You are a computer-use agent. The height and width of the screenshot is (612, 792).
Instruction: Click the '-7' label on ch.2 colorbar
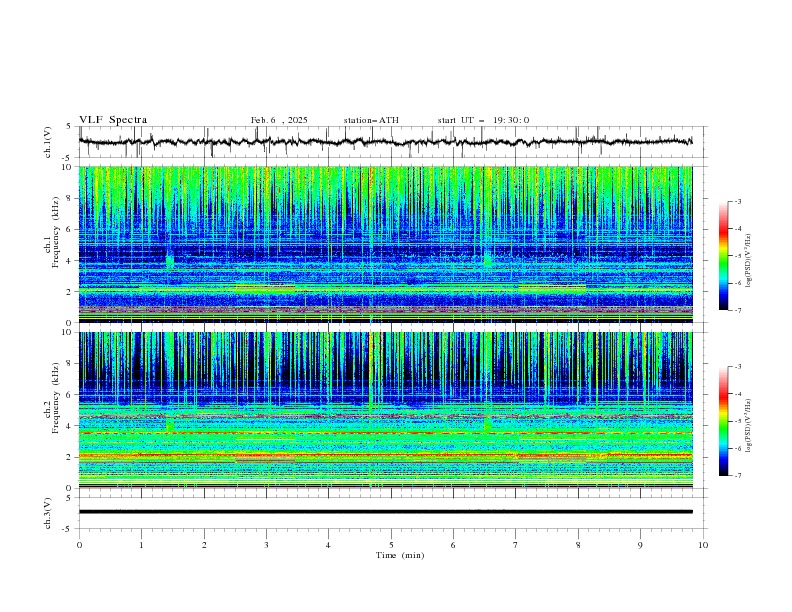click(x=738, y=476)
